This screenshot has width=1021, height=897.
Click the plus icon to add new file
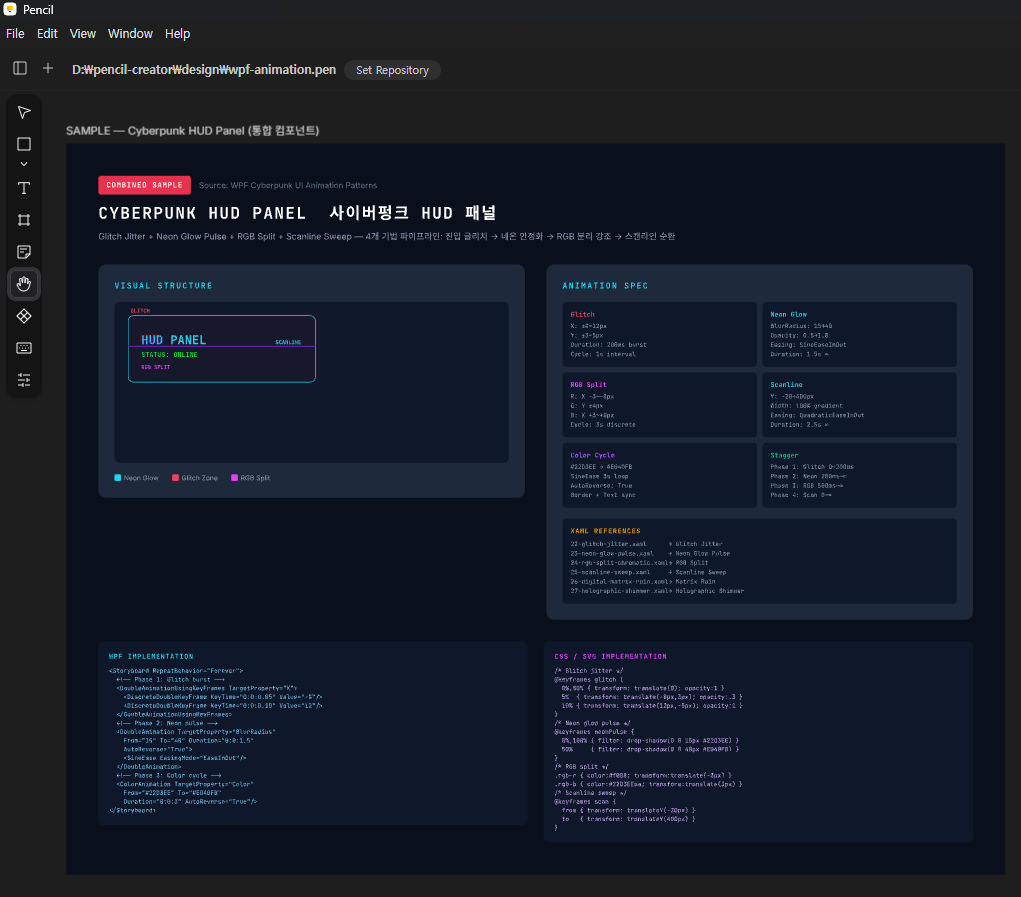click(x=48, y=69)
